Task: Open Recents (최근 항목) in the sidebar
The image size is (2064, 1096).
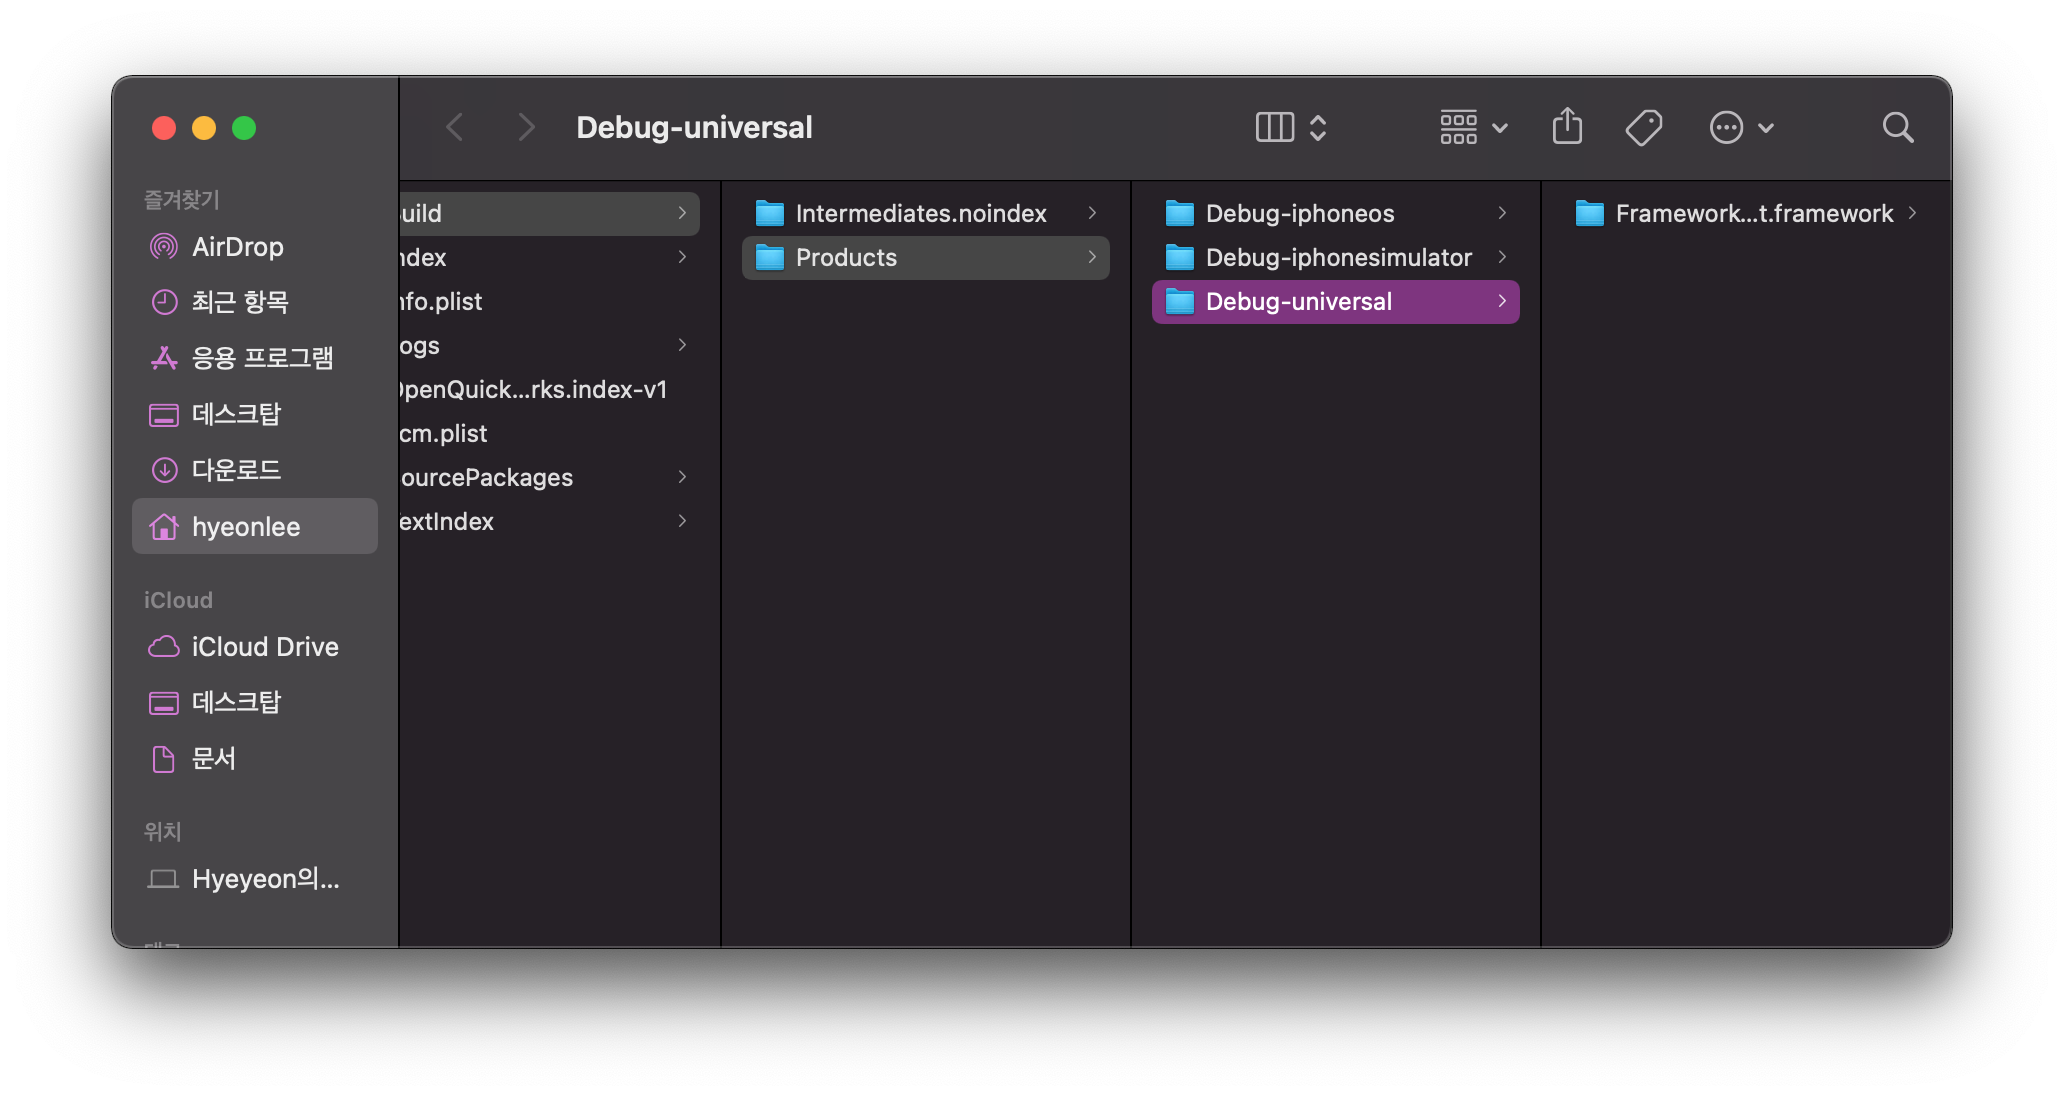Action: 240,302
